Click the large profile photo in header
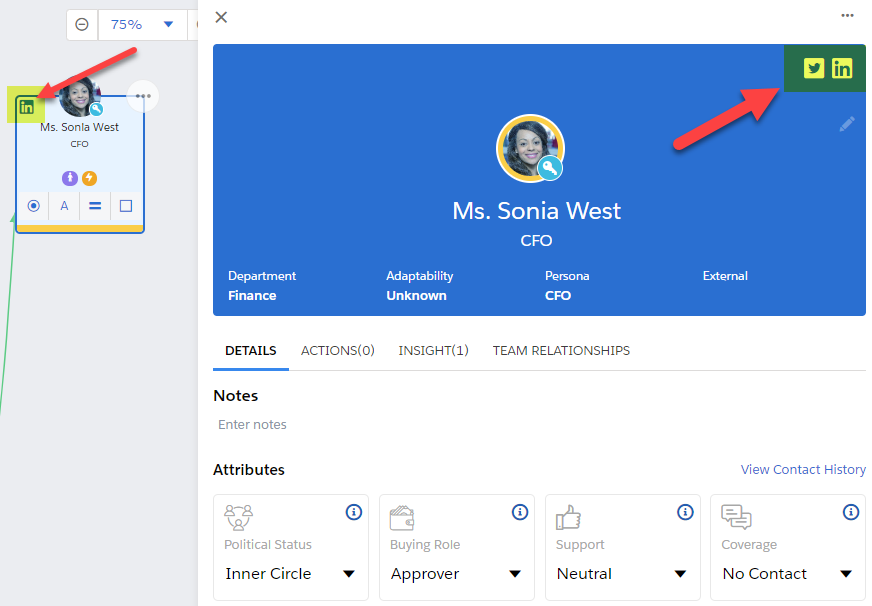Screen dimensions: 872x606 530,148
